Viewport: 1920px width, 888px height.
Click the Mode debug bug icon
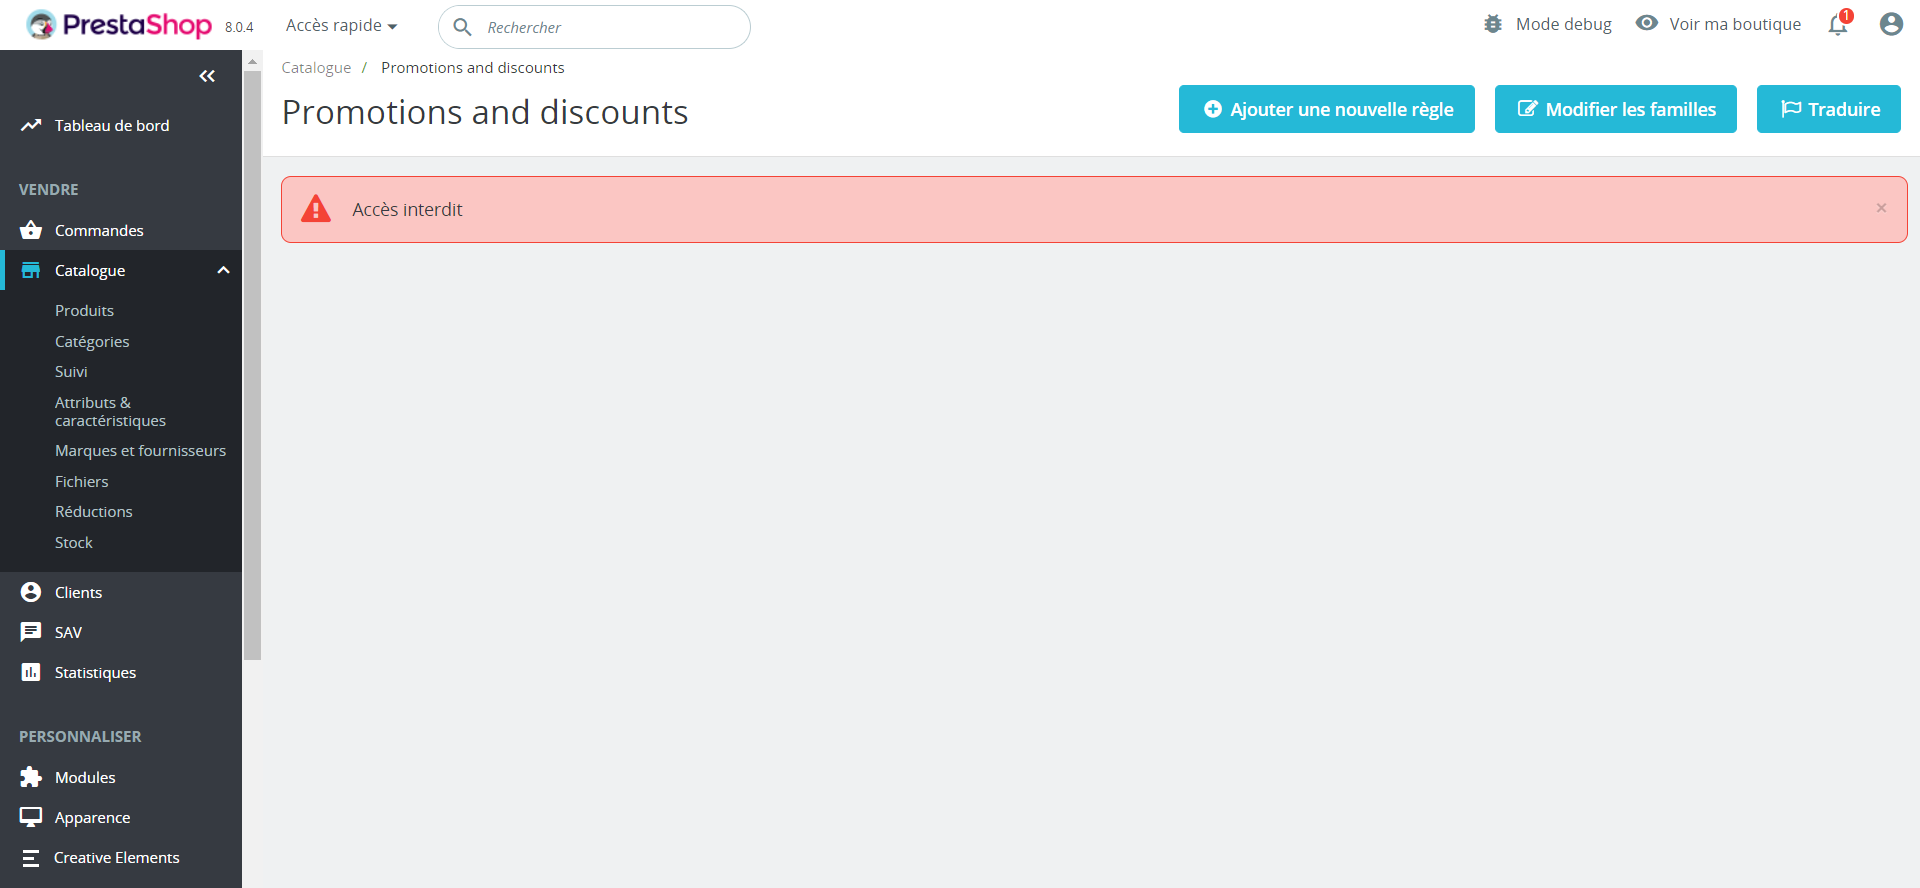(1493, 24)
